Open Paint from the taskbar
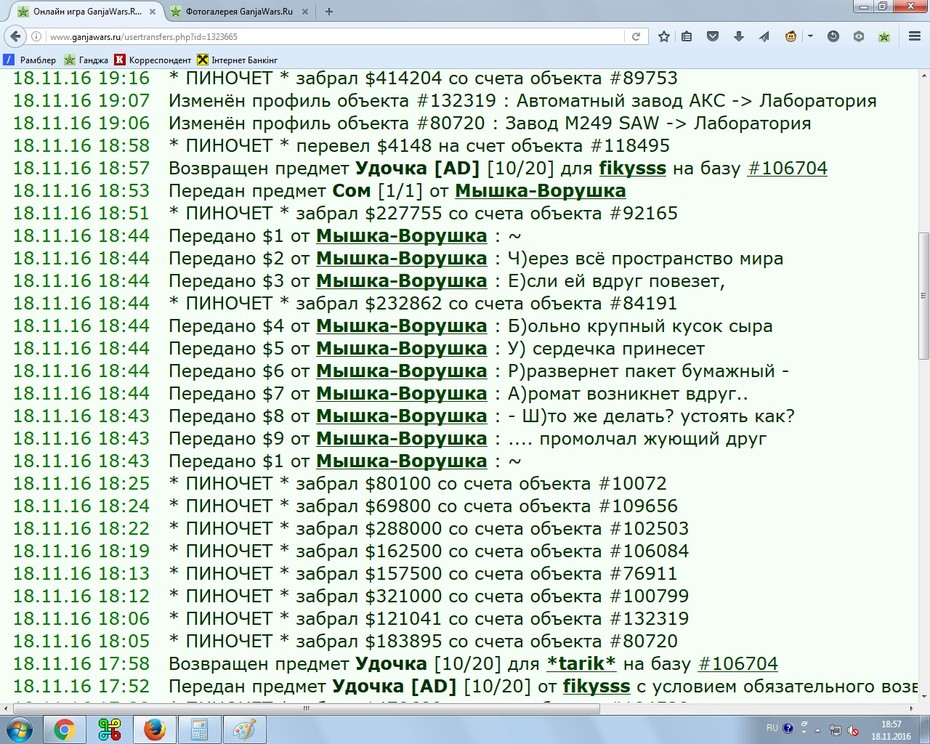The image size is (930, 744). (x=244, y=730)
